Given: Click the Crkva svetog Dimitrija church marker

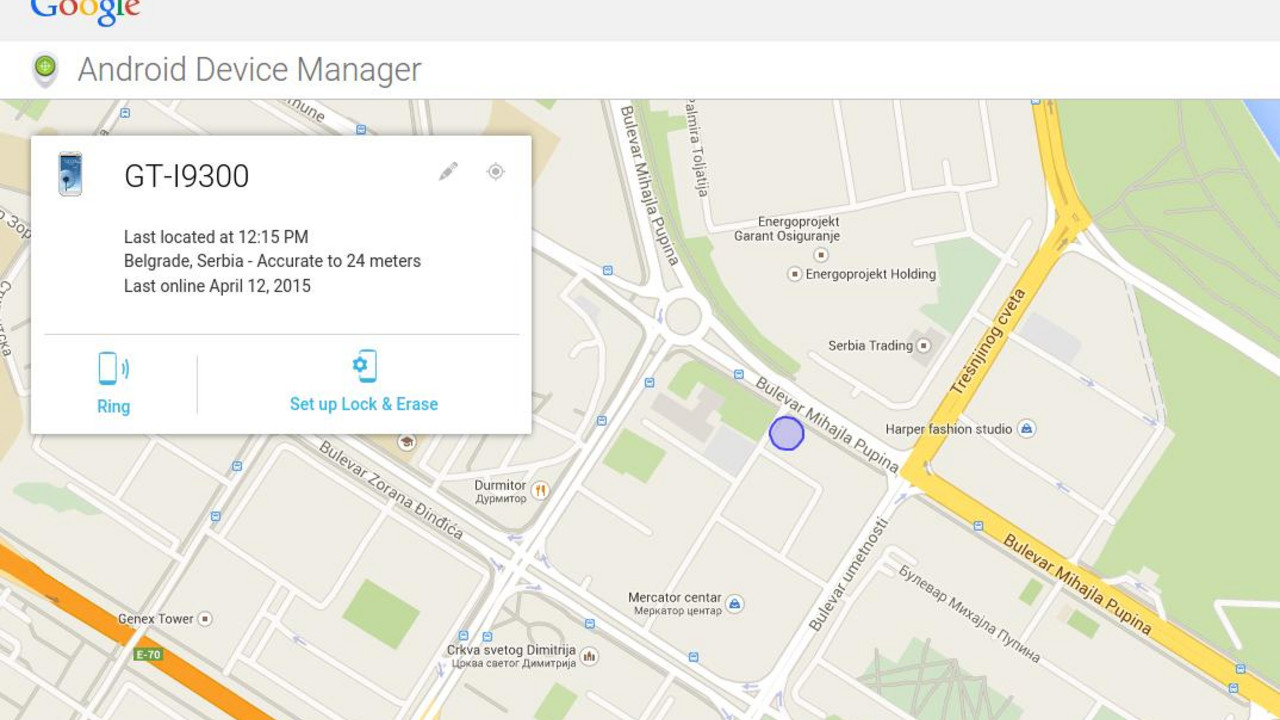Looking at the screenshot, I should (x=589, y=656).
